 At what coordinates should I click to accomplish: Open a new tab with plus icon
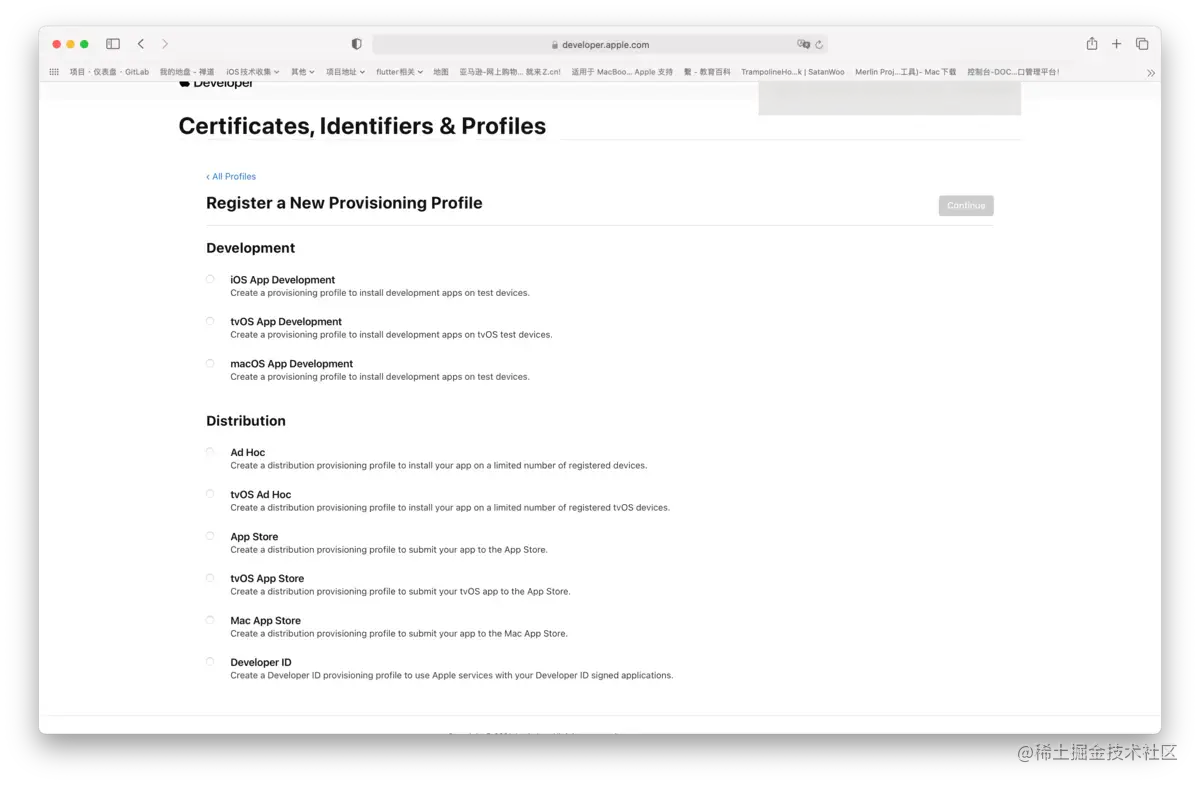pyautogui.click(x=1117, y=44)
